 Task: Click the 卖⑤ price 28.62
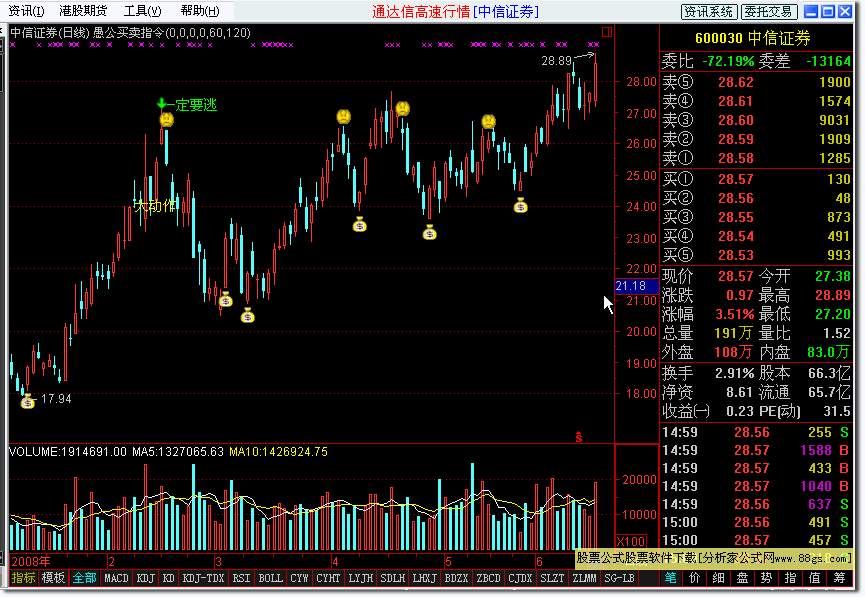tap(735, 82)
